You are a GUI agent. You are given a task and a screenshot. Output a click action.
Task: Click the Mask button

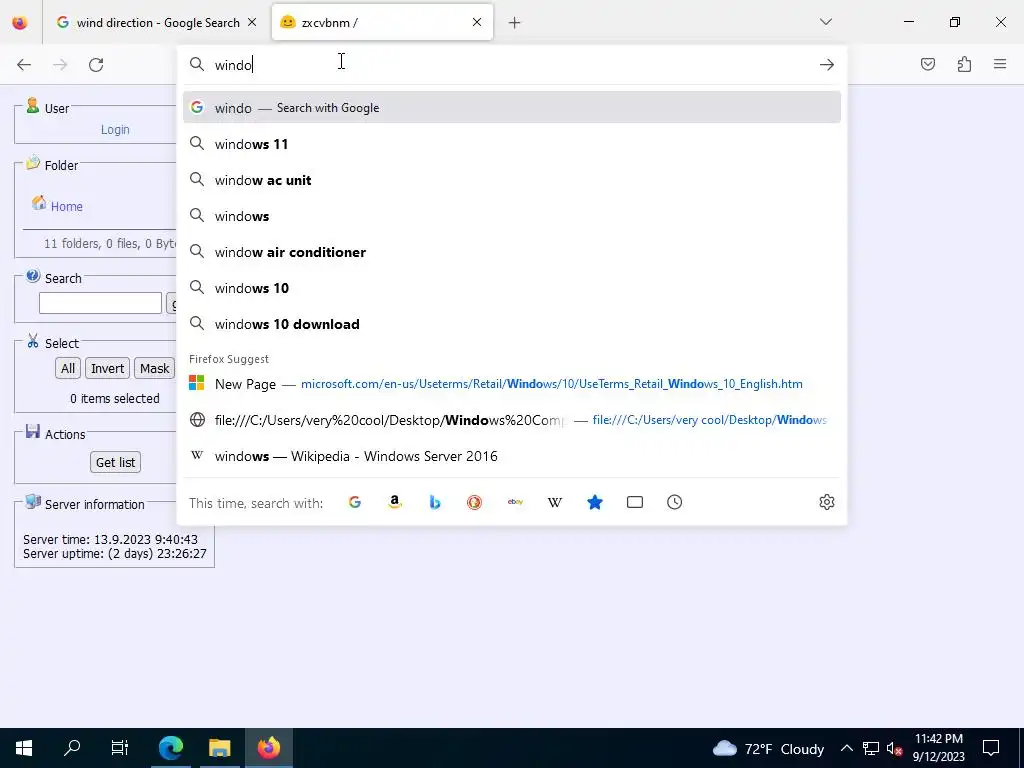click(154, 368)
